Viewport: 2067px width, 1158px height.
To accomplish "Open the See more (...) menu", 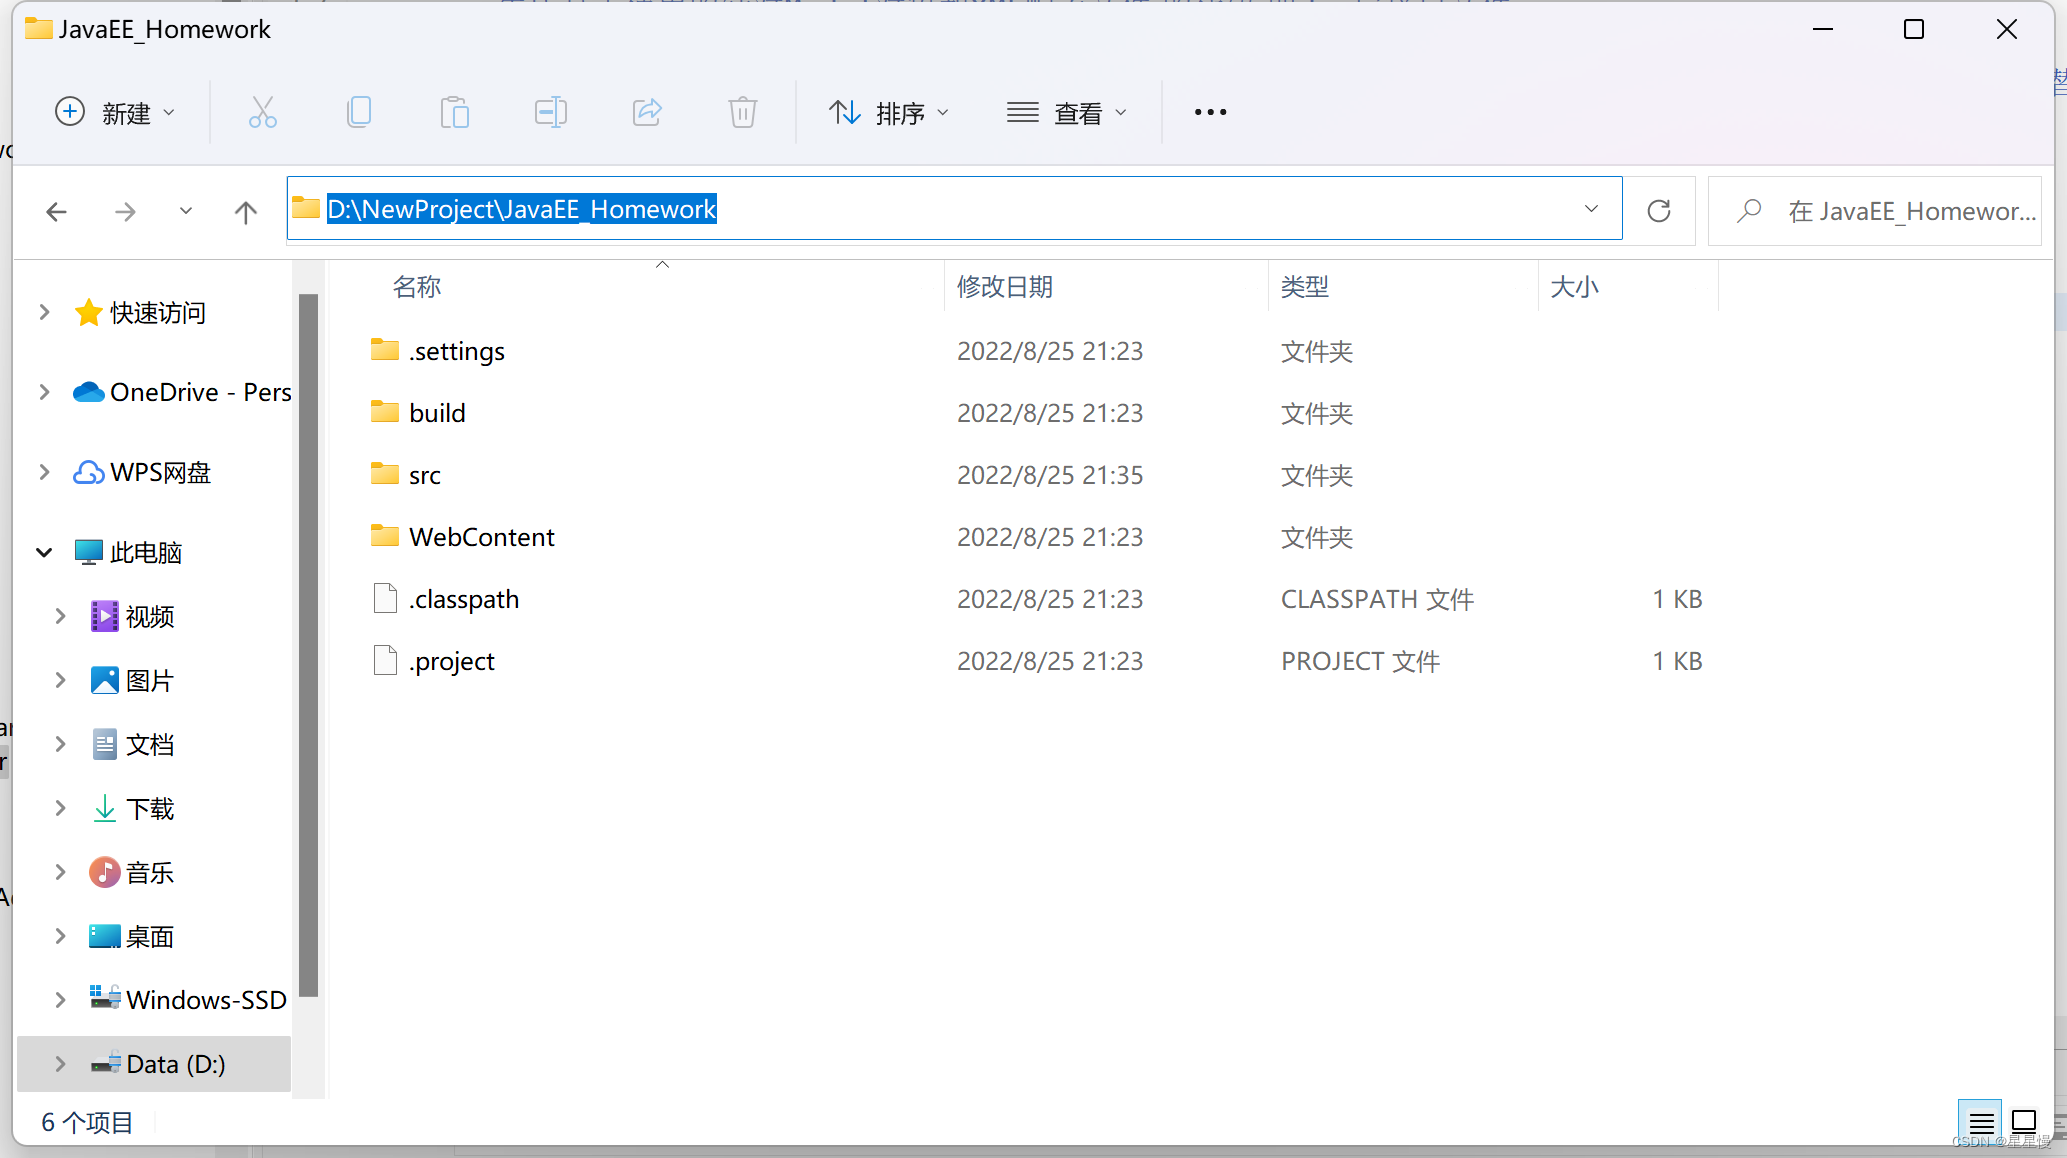I will click(1209, 112).
